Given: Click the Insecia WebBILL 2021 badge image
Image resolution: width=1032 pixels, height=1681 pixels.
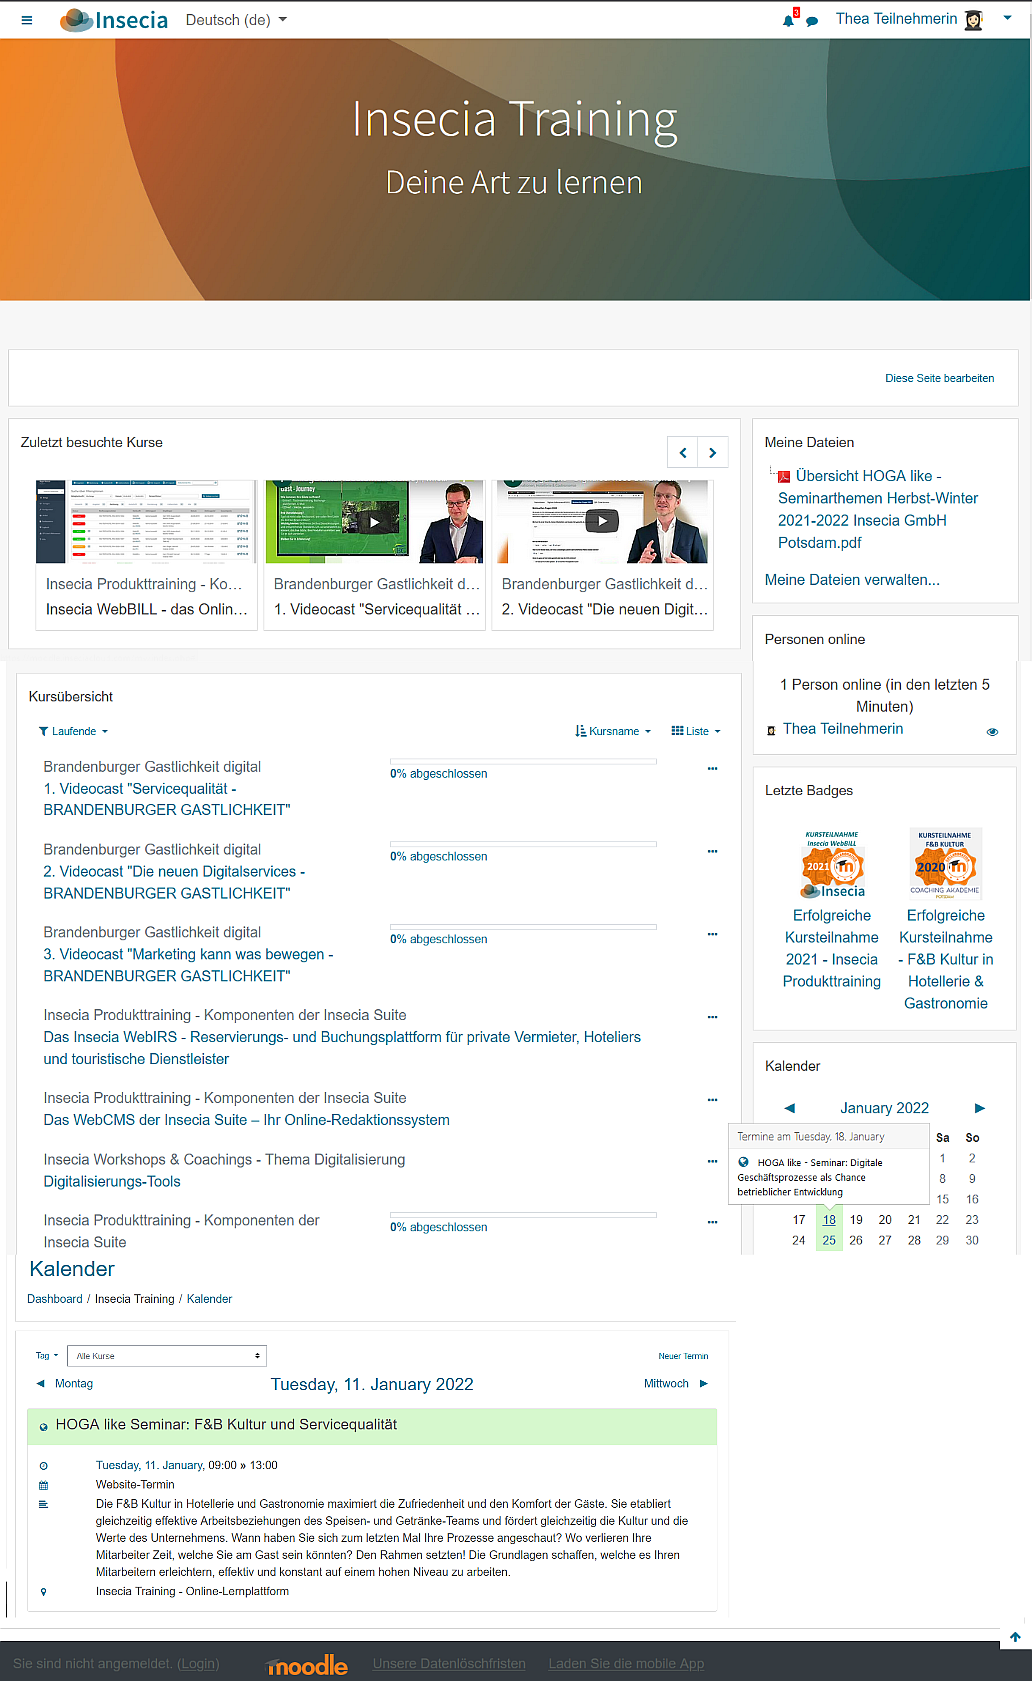Looking at the screenshot, I should pos(832,864).
